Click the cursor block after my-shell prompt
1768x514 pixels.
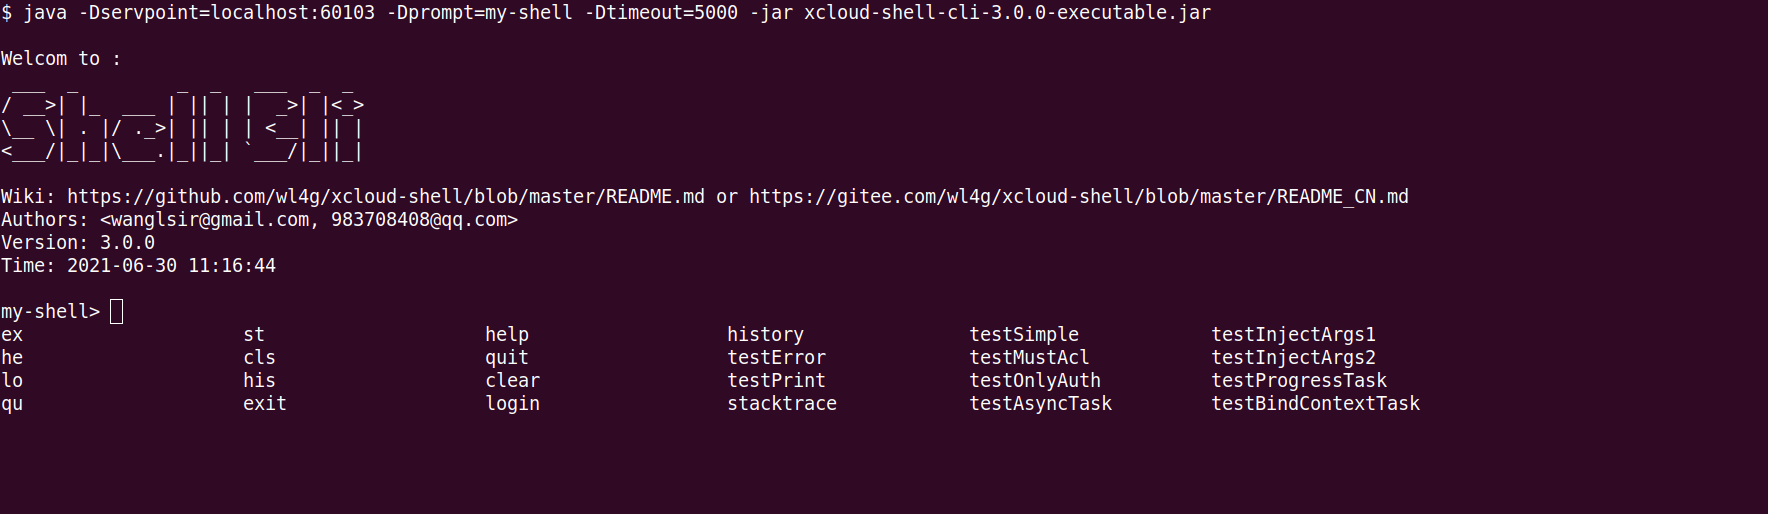(116, 312)
